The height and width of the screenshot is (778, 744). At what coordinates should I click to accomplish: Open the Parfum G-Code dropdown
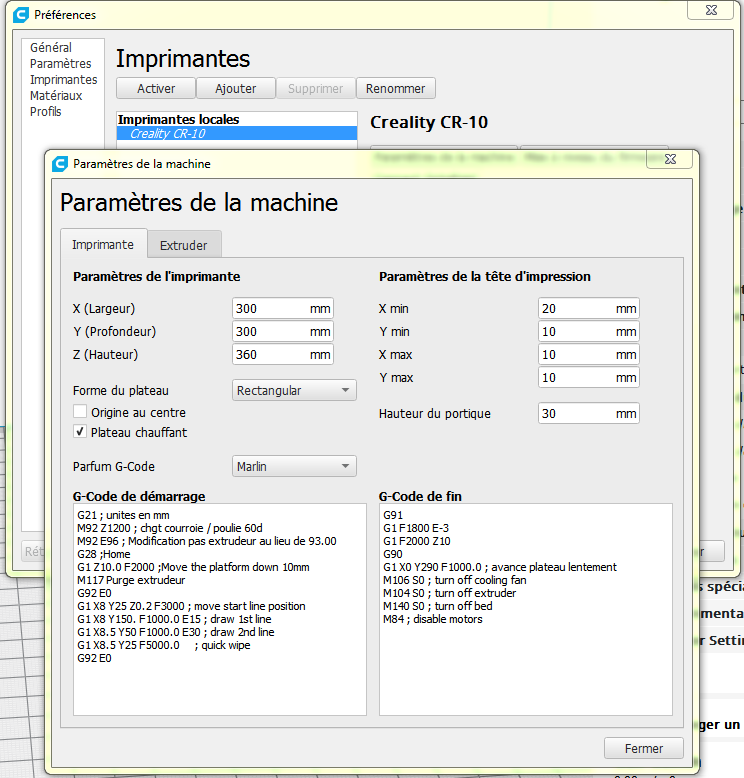[294, 466]
